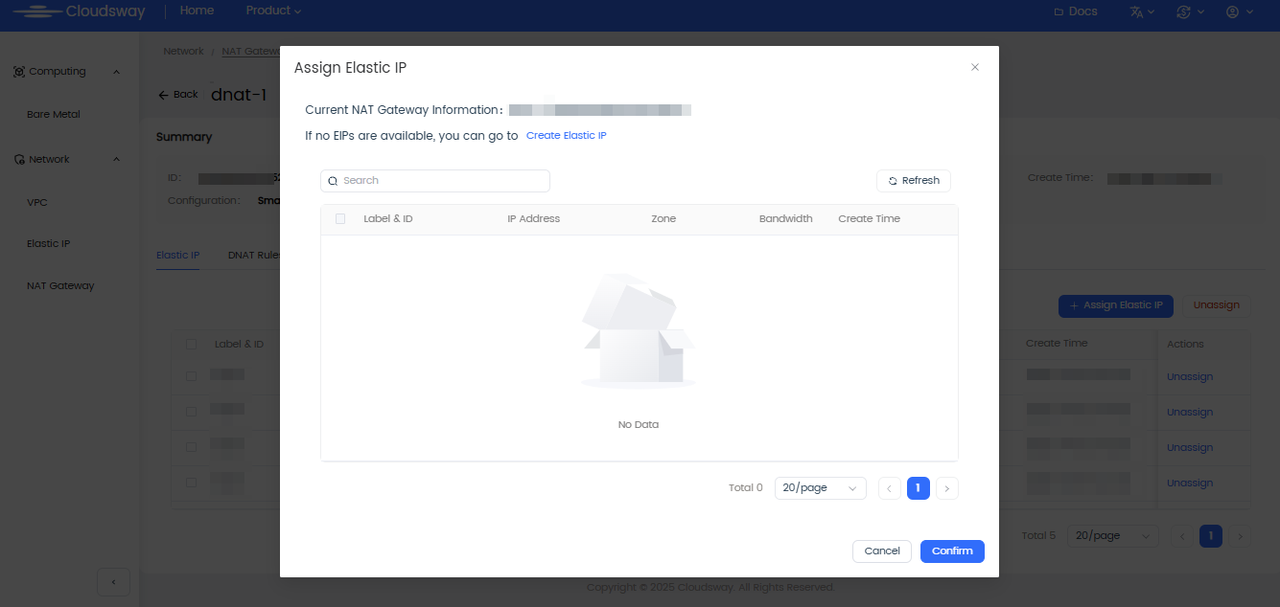Click the Network section icon in sidebar

pos(17,159)
